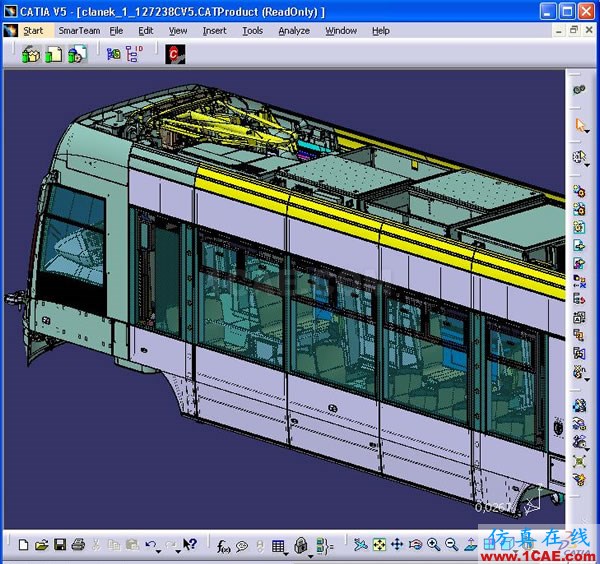Choose the Select arrow tool
The width and height of the screenshot is (600, 564).
click(x=580, y=125)
